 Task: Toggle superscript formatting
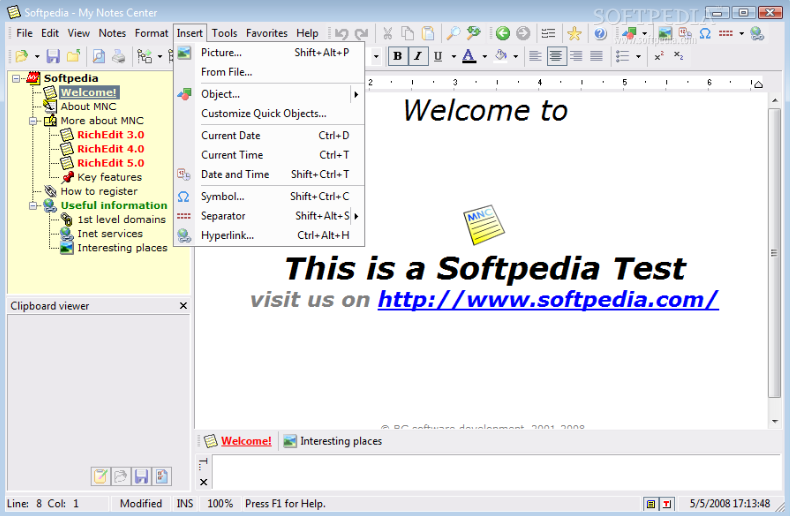[x=659, y=56]
